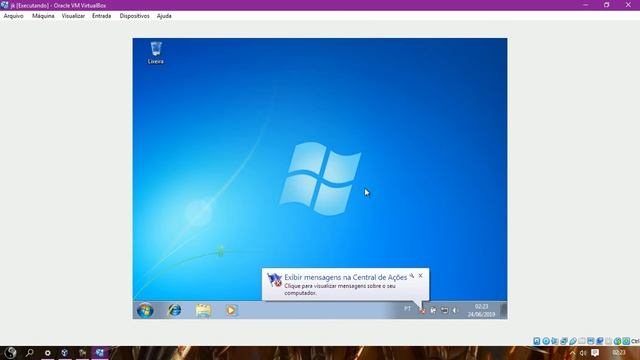Click the guest network tray icon
This screenshot has height=360, width=640.
click(x=444, y=311)
